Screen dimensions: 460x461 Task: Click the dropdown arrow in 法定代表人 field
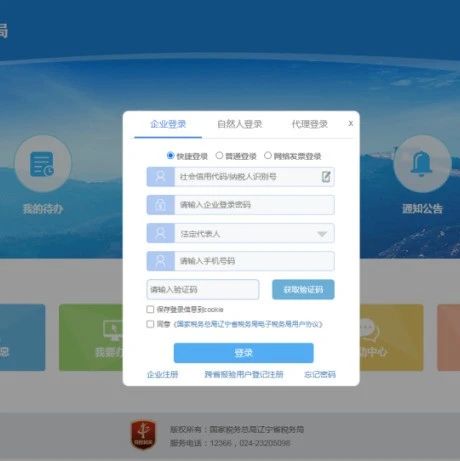(x=322, y=234)
